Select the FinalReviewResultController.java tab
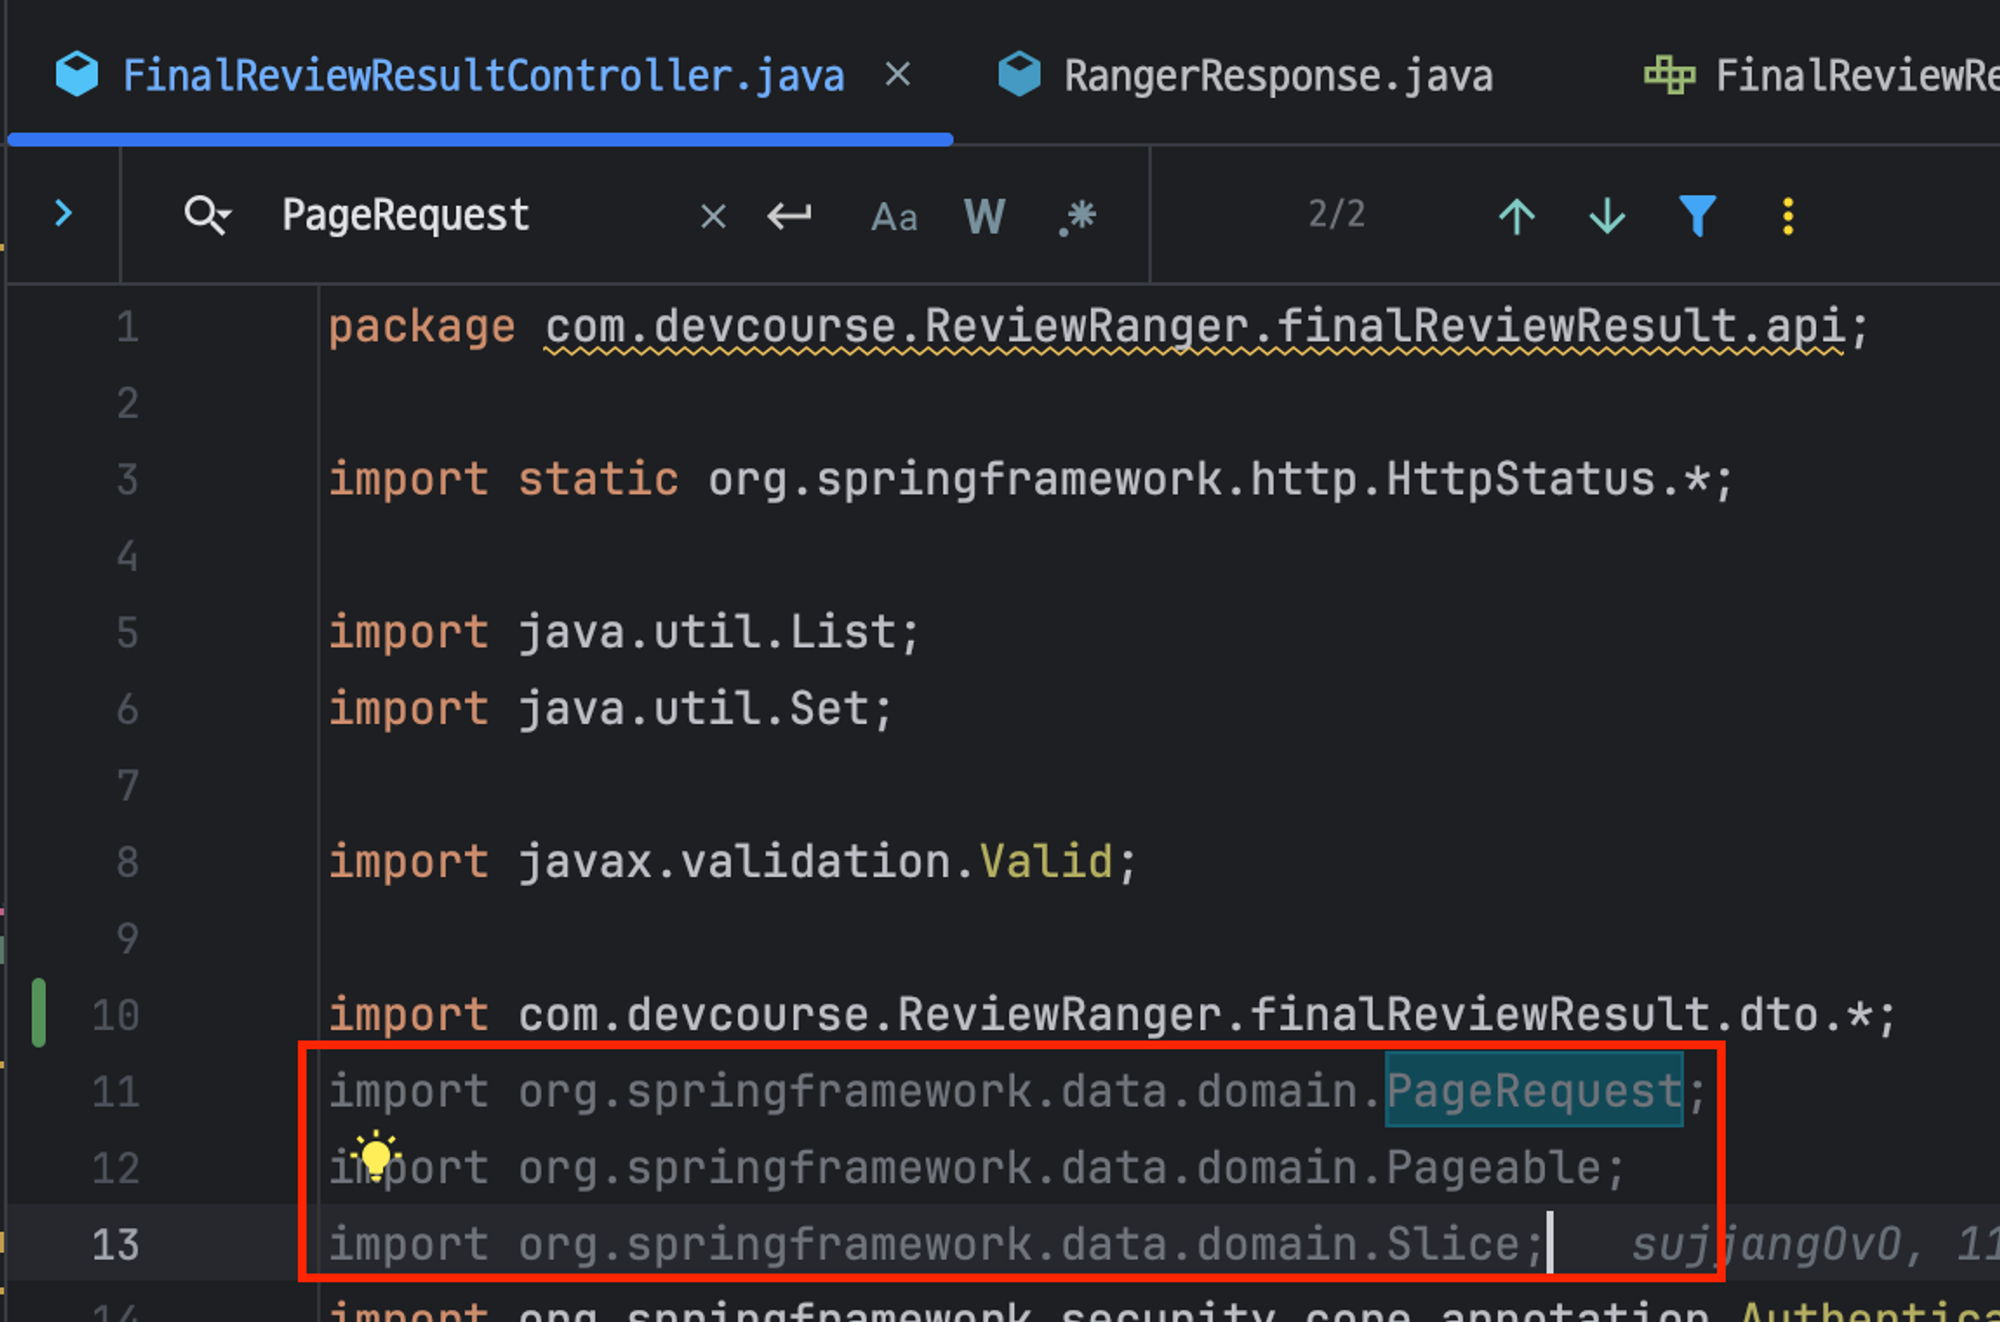2000x1322 pixels. coord(483,76)
